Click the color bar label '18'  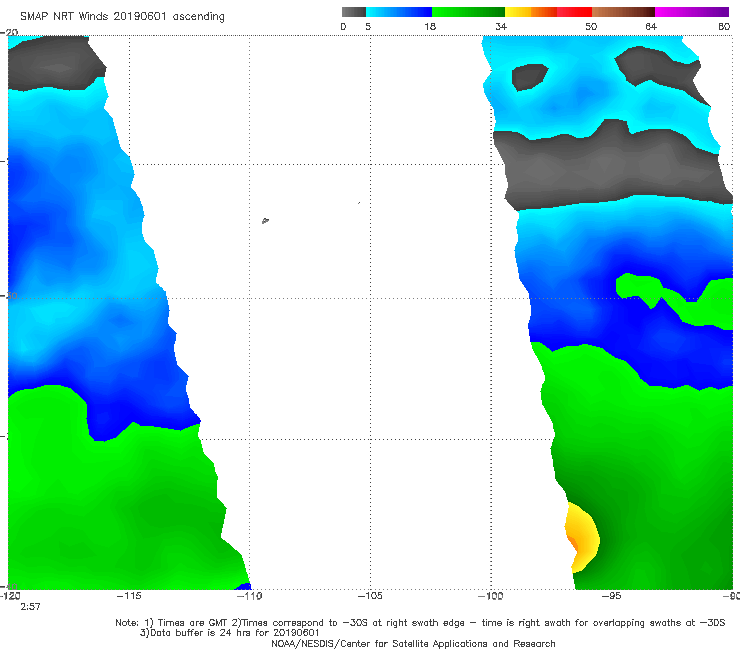pyautogui.click(x=430, y=26)
